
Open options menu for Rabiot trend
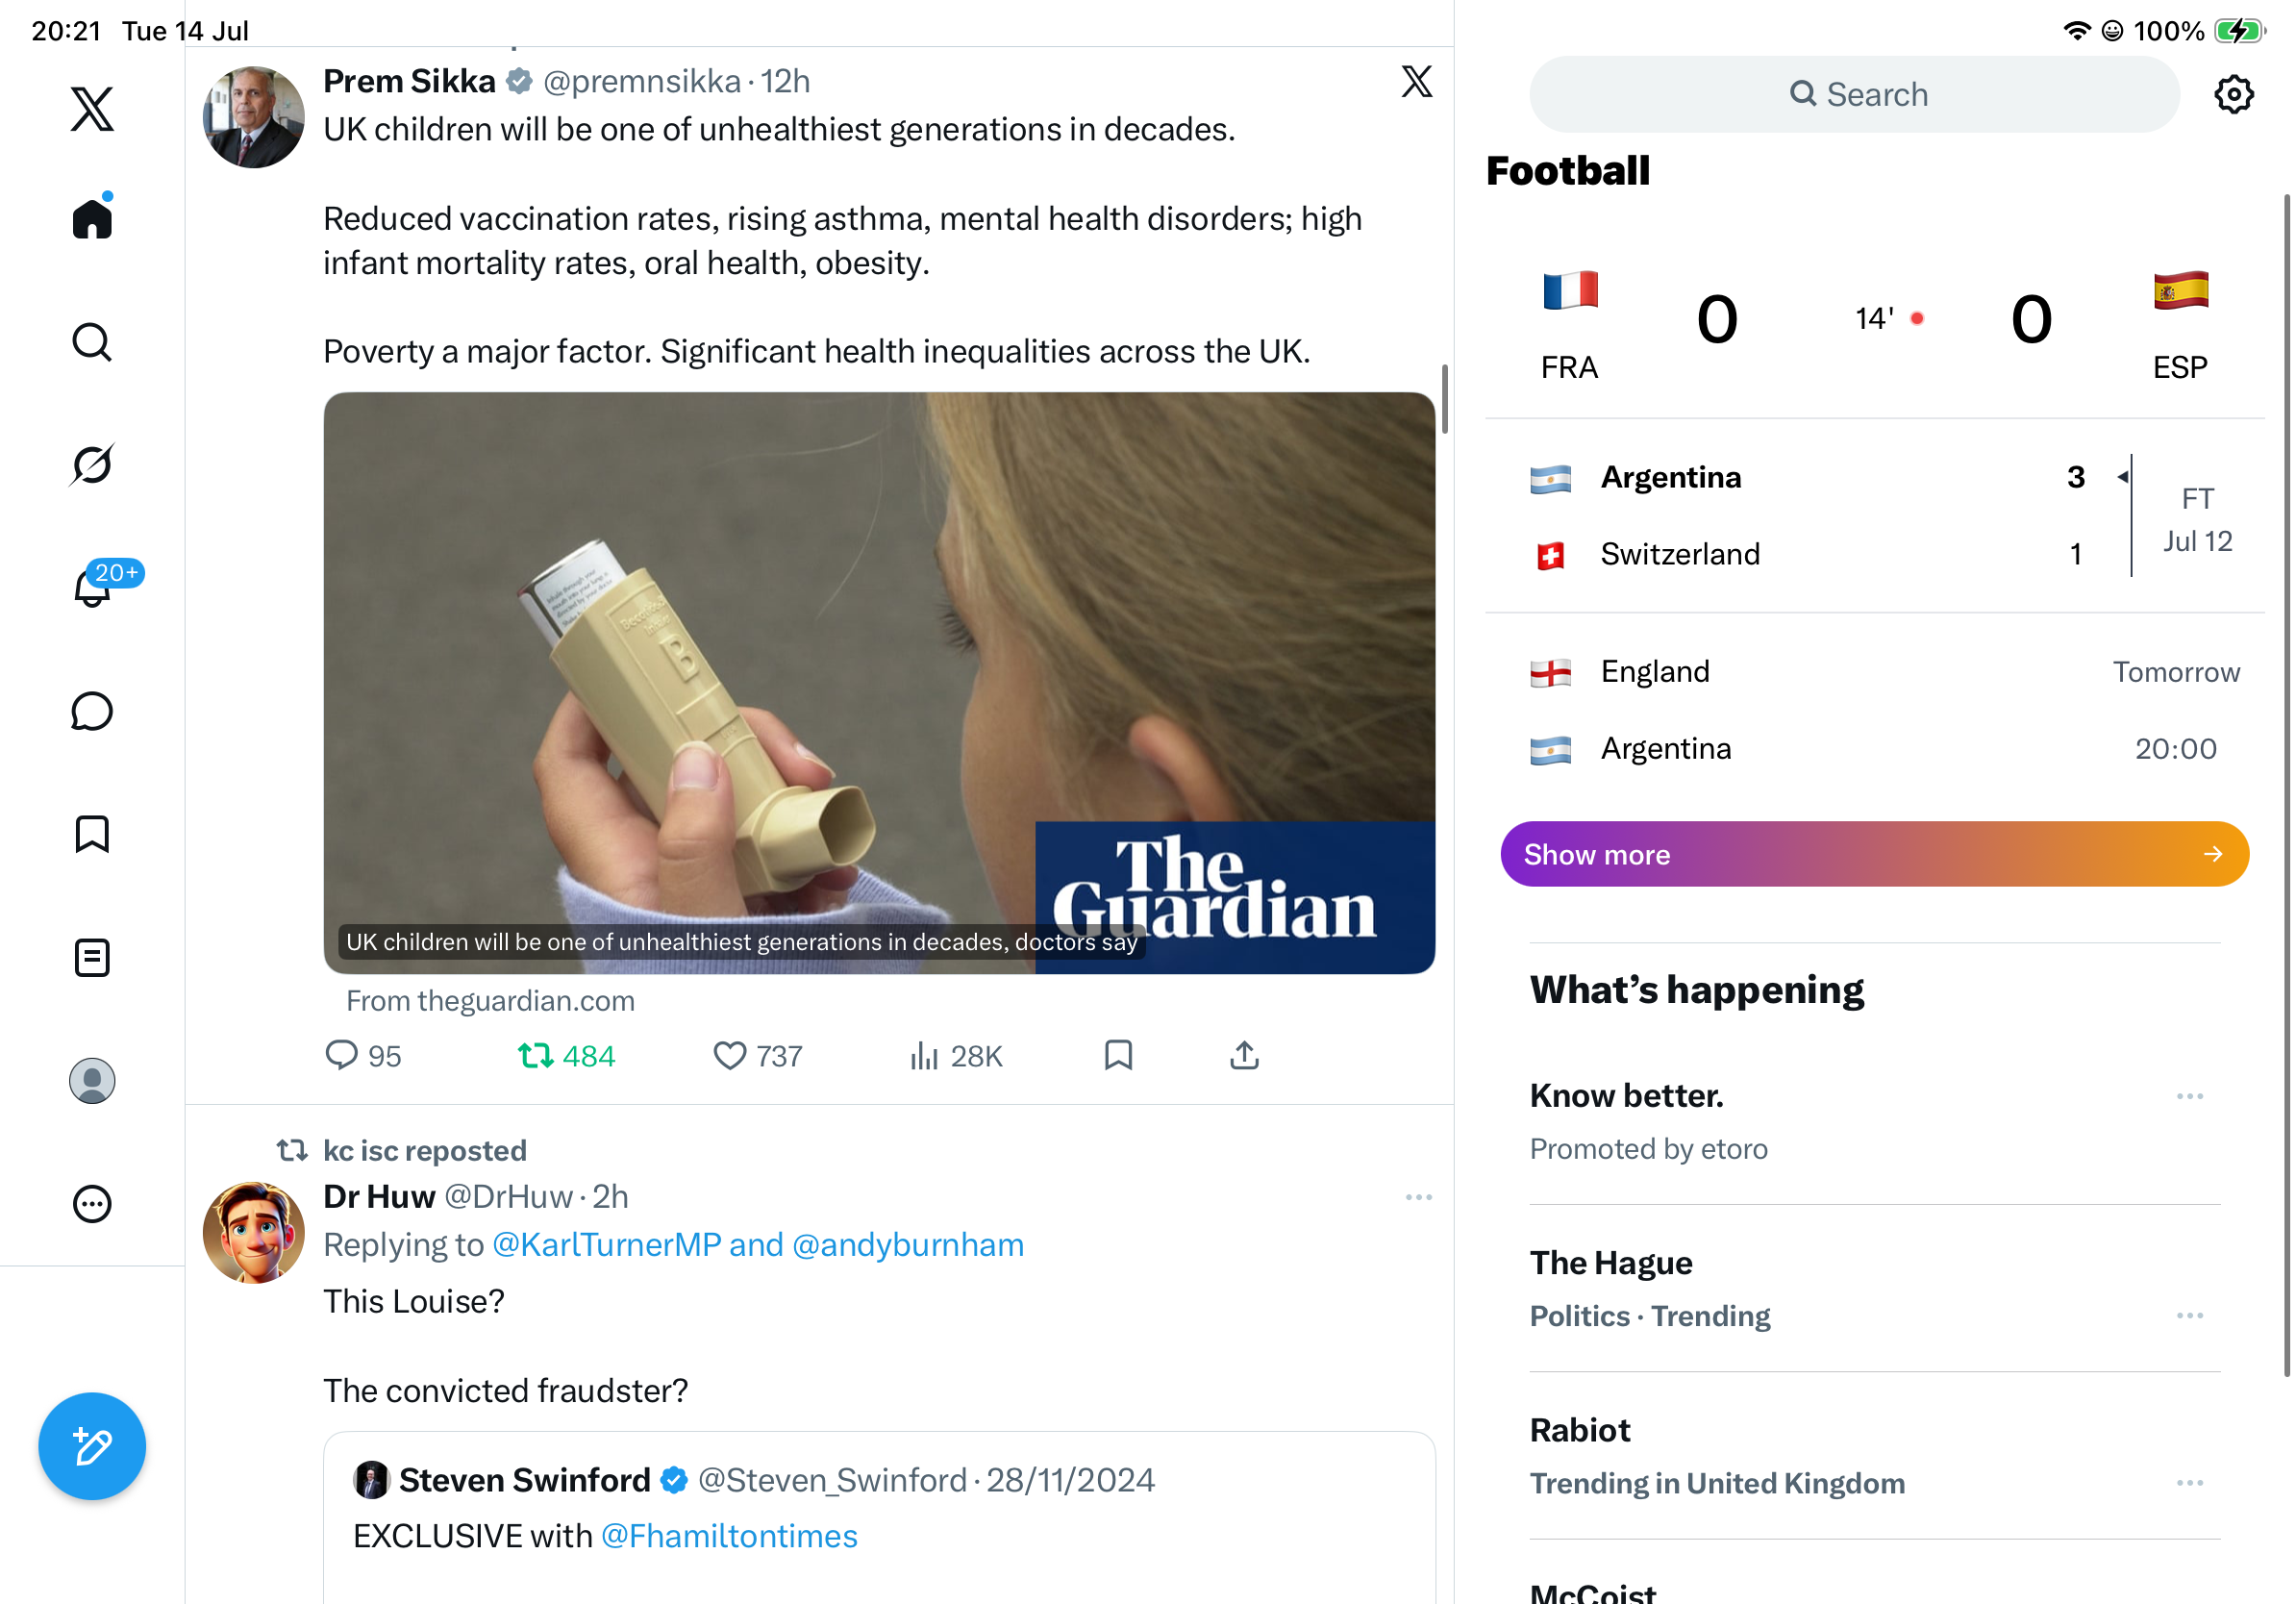point(2189,1482)
